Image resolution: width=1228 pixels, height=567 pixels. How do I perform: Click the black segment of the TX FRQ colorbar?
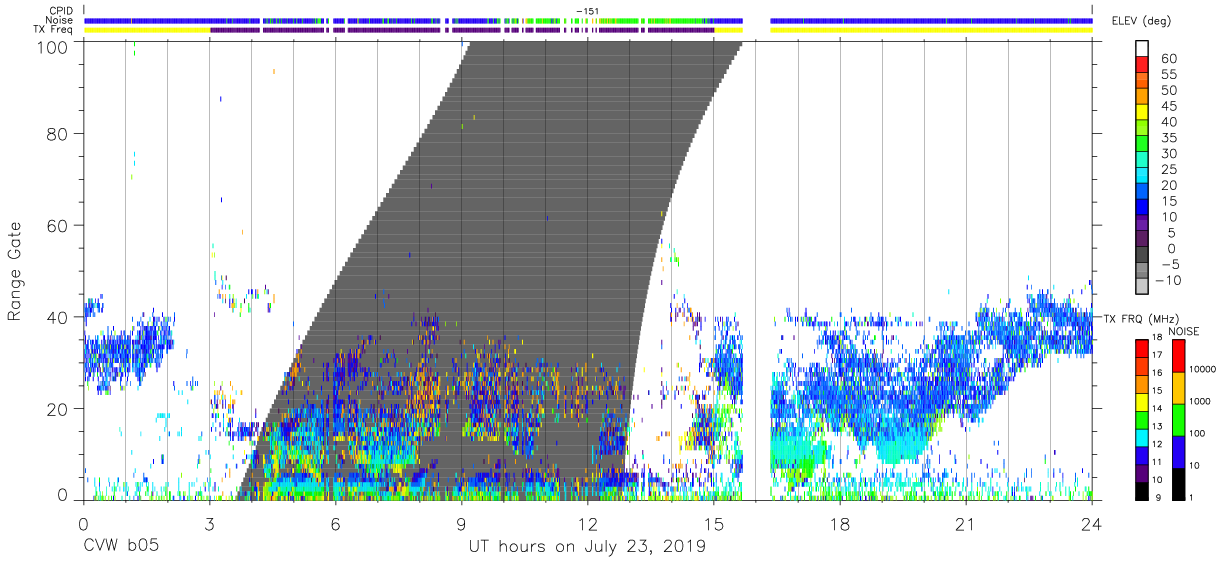pyautogui.click(x=1141, y=492)
